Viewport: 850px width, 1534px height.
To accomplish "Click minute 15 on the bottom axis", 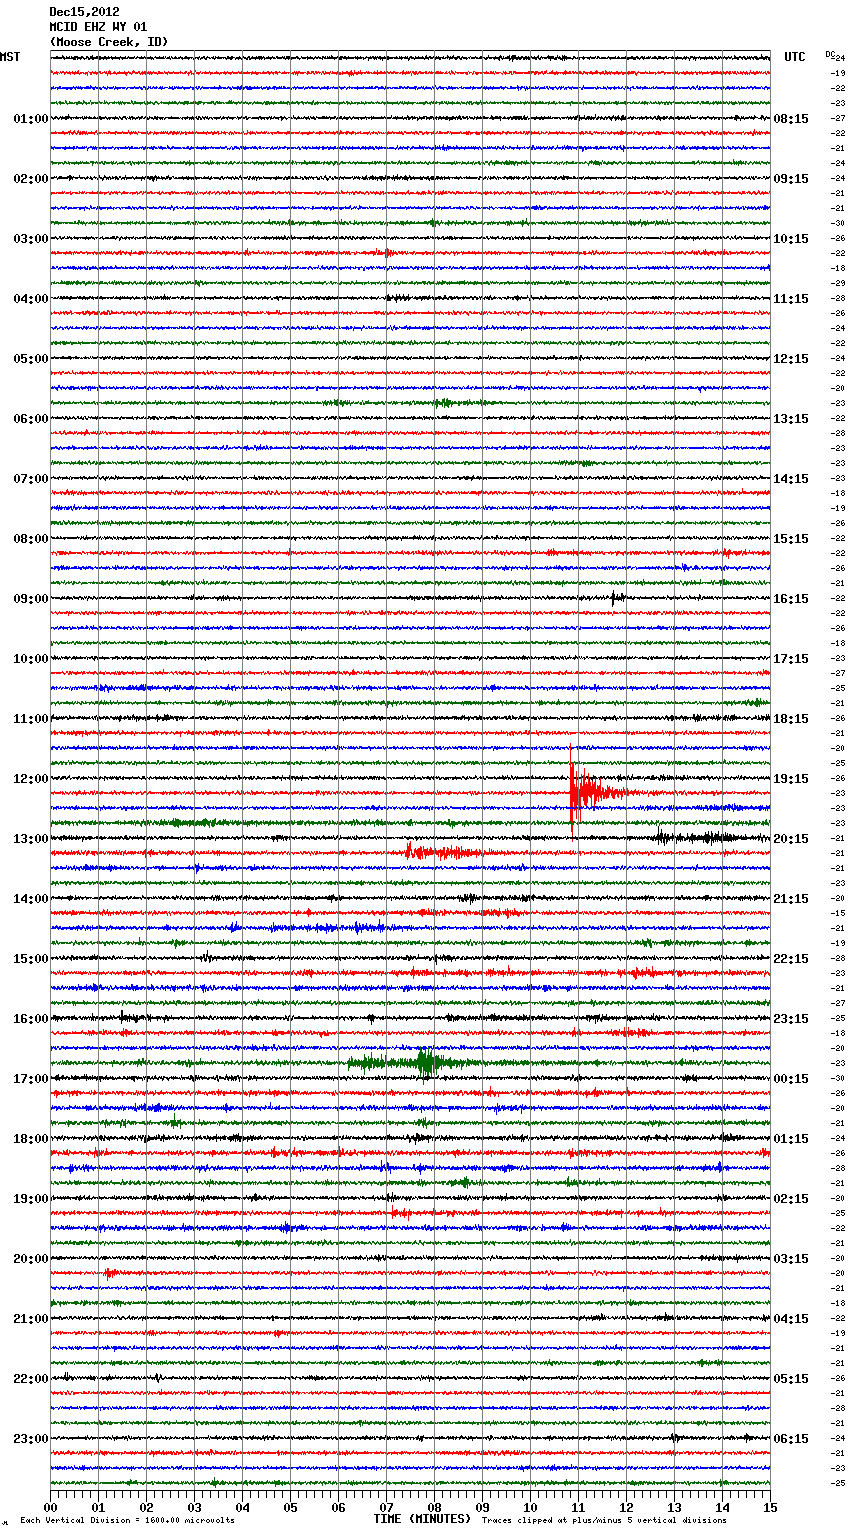I will [770, 1507].
